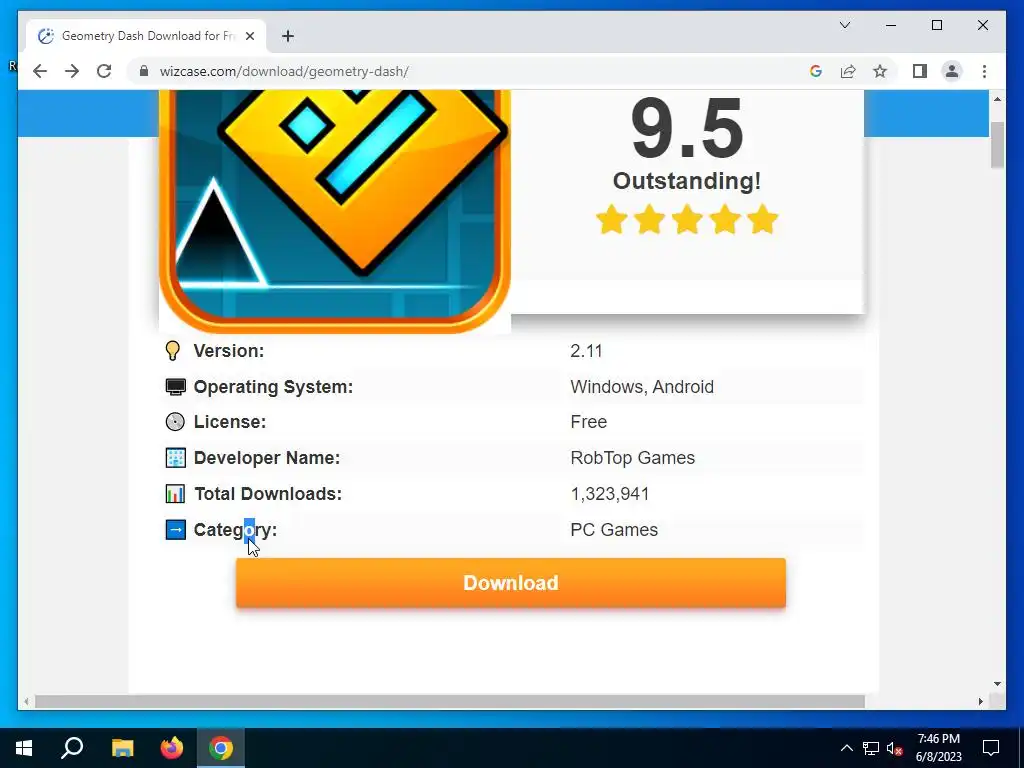Screen dimensions: 1024x768
Task: Click the horizontal scrollbar left arrow
Action: (26, 701)
